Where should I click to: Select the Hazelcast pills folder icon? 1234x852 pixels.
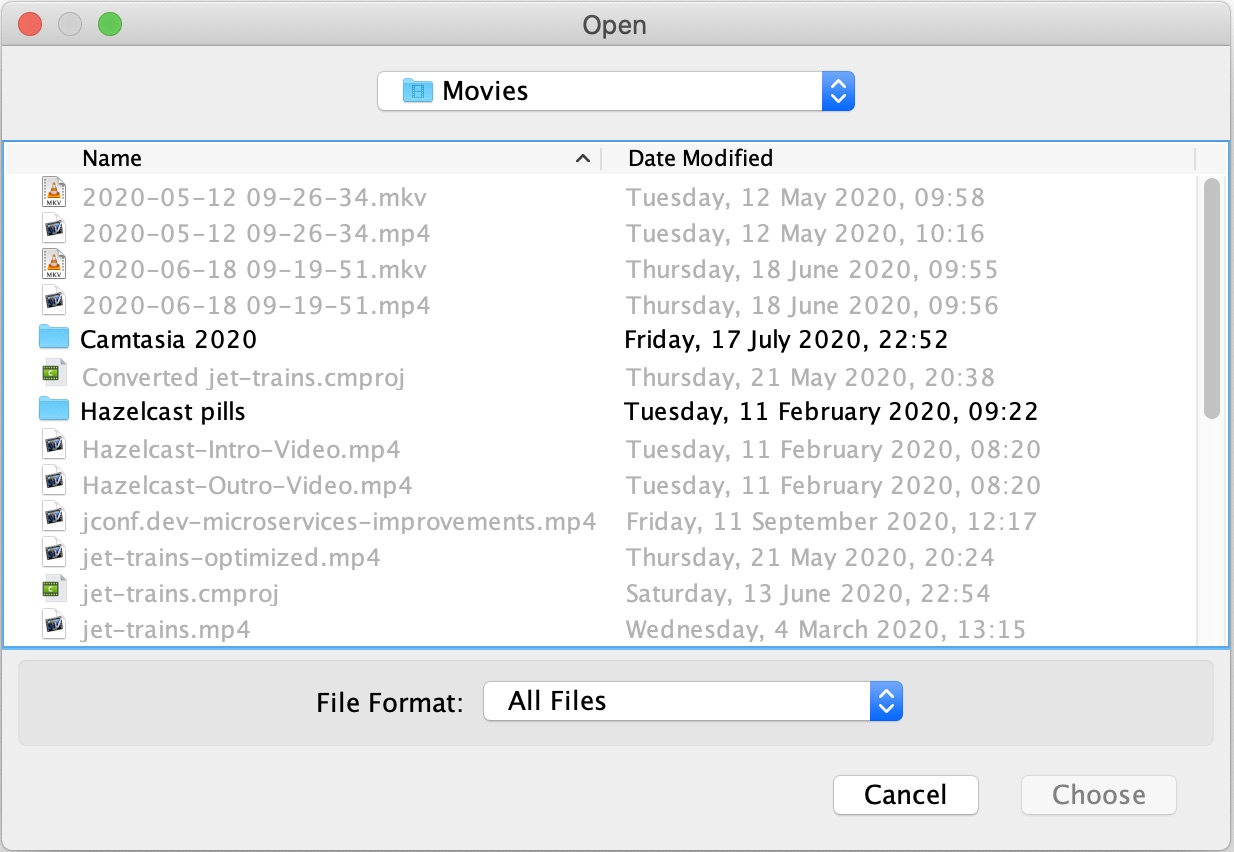click(x=54, y=411)
